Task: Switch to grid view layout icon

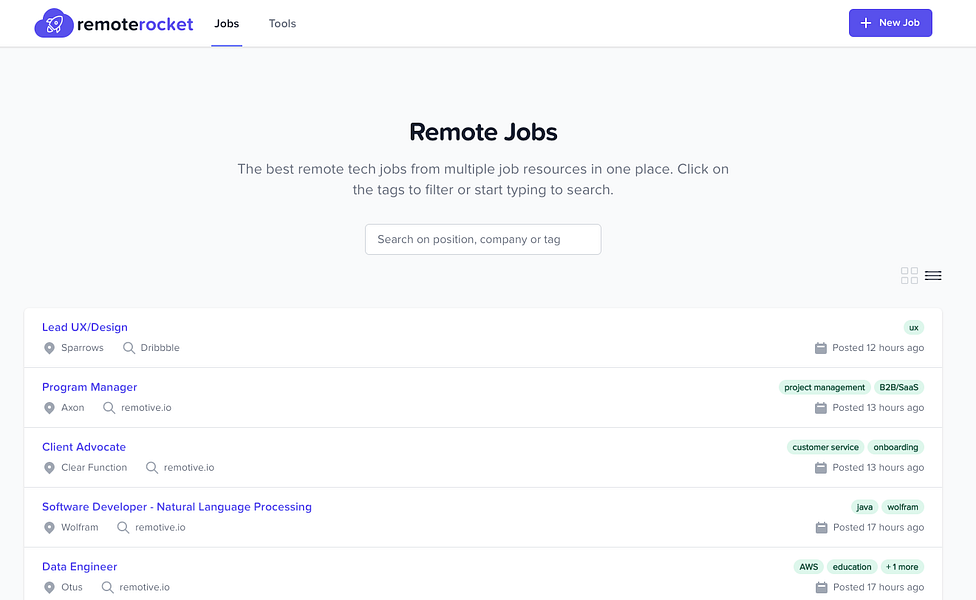Action: point(909,275)
